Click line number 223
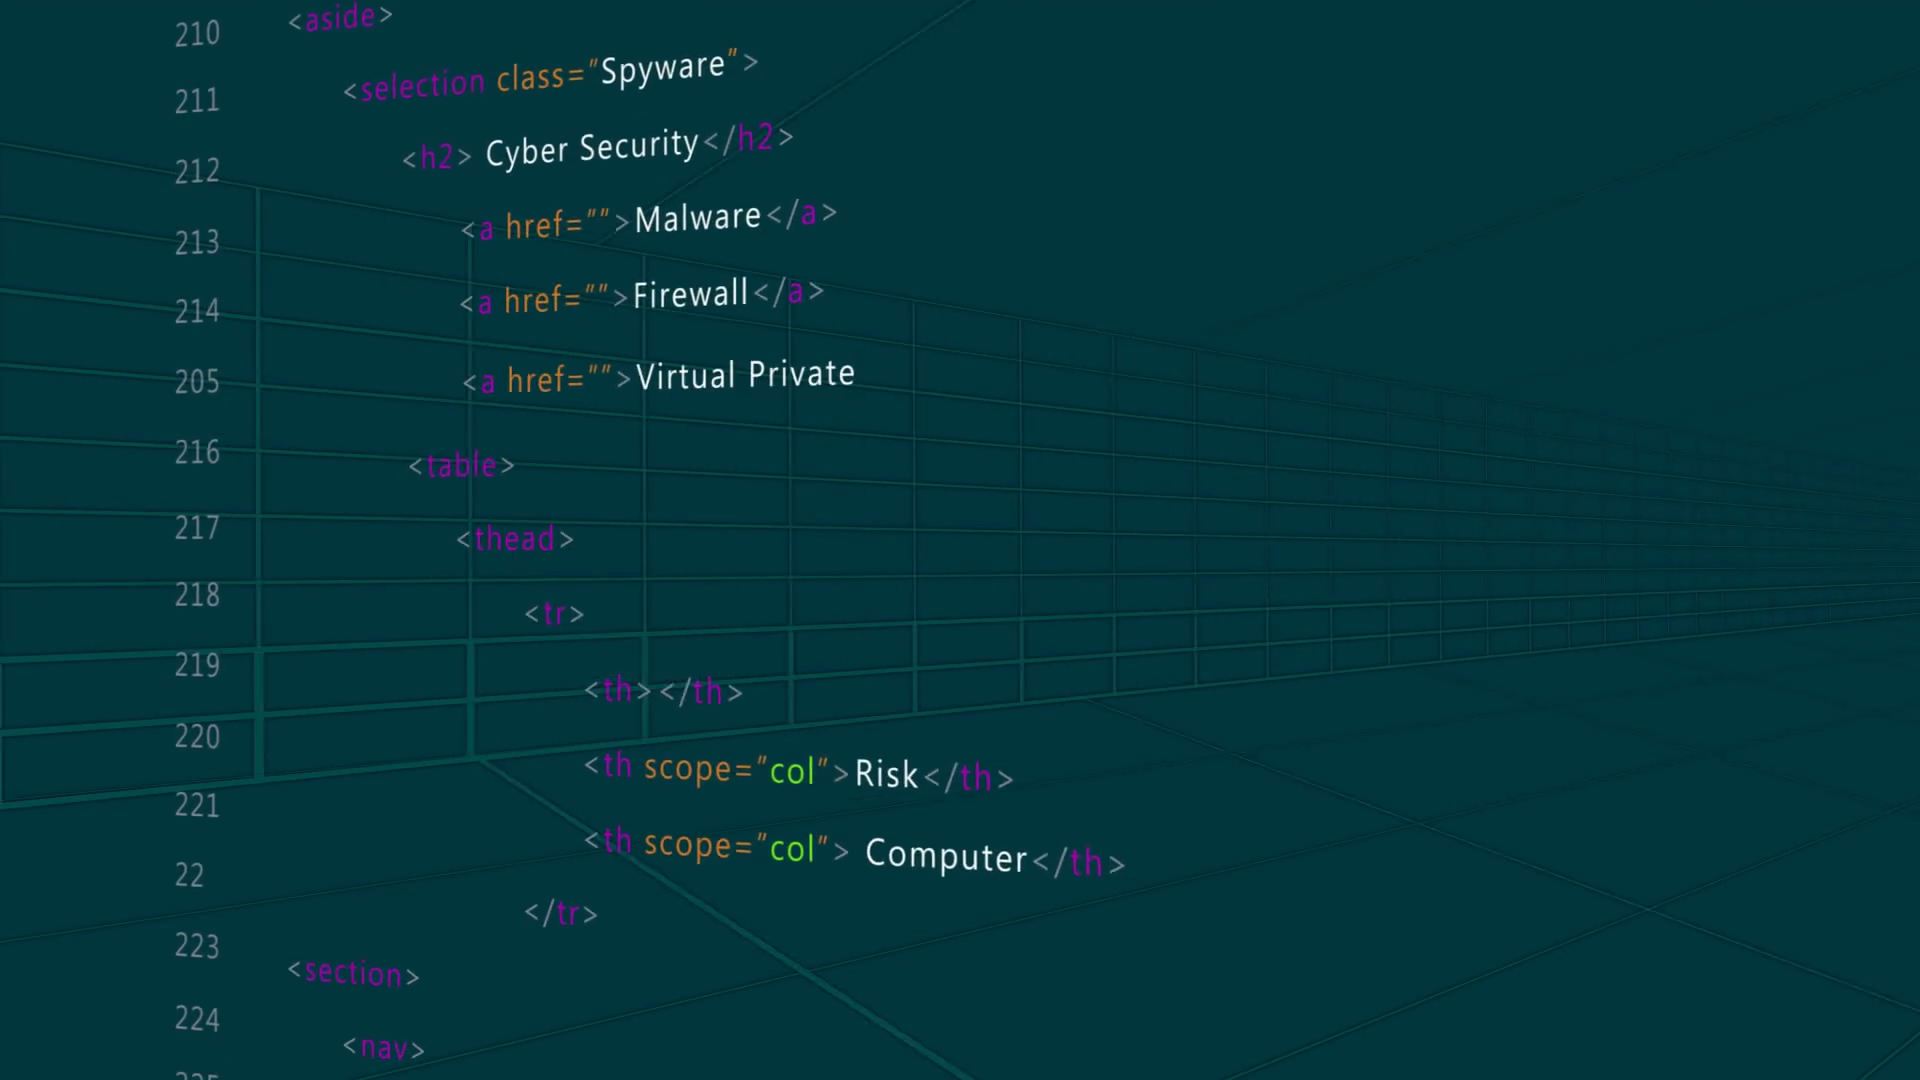 point(197,946)
